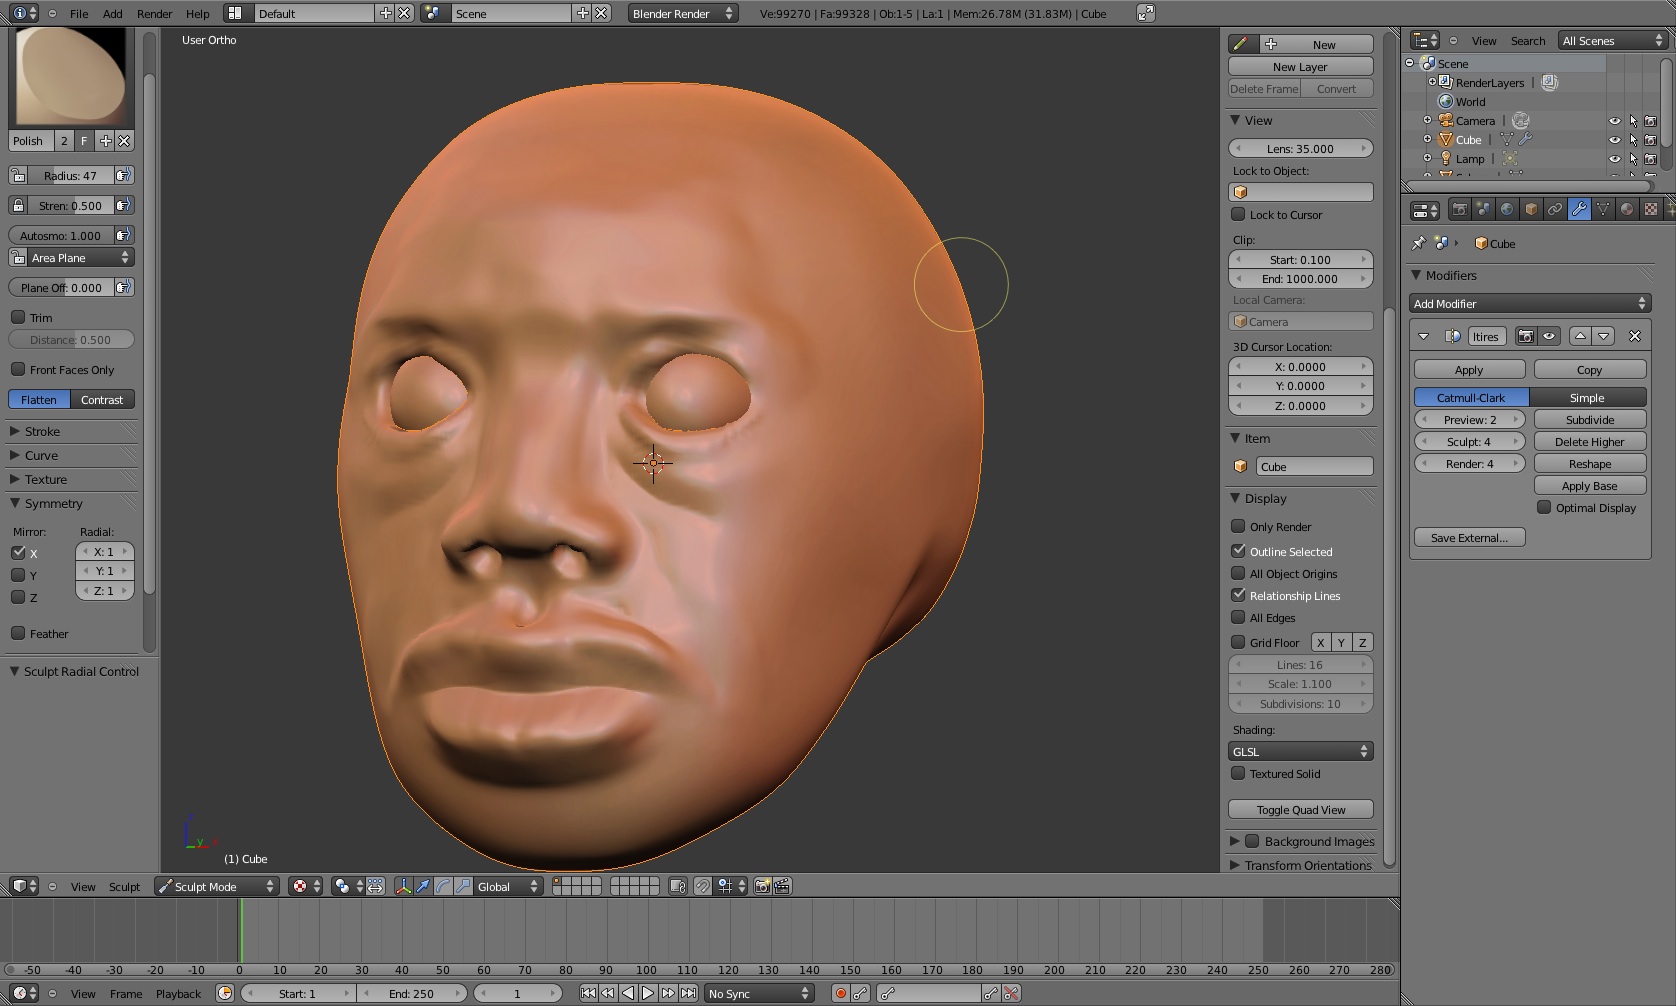1676x1006 pixels.
Task: Toggle the Outline Selected checkbox
Action: point(1238,551)
